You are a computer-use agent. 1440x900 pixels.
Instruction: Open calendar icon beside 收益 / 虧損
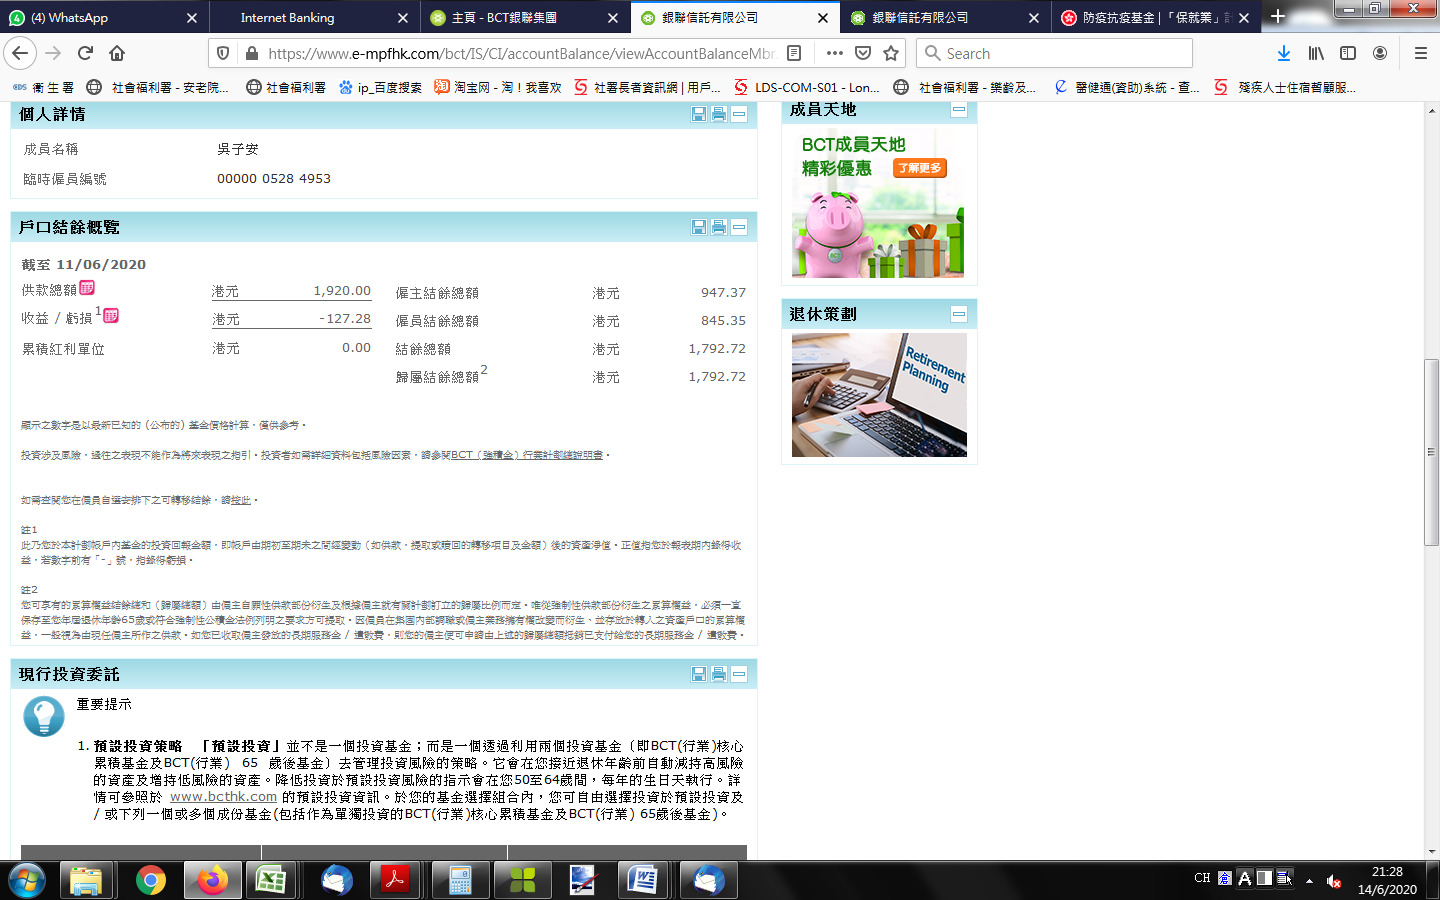pyautogui.click(x=111, y=316)
